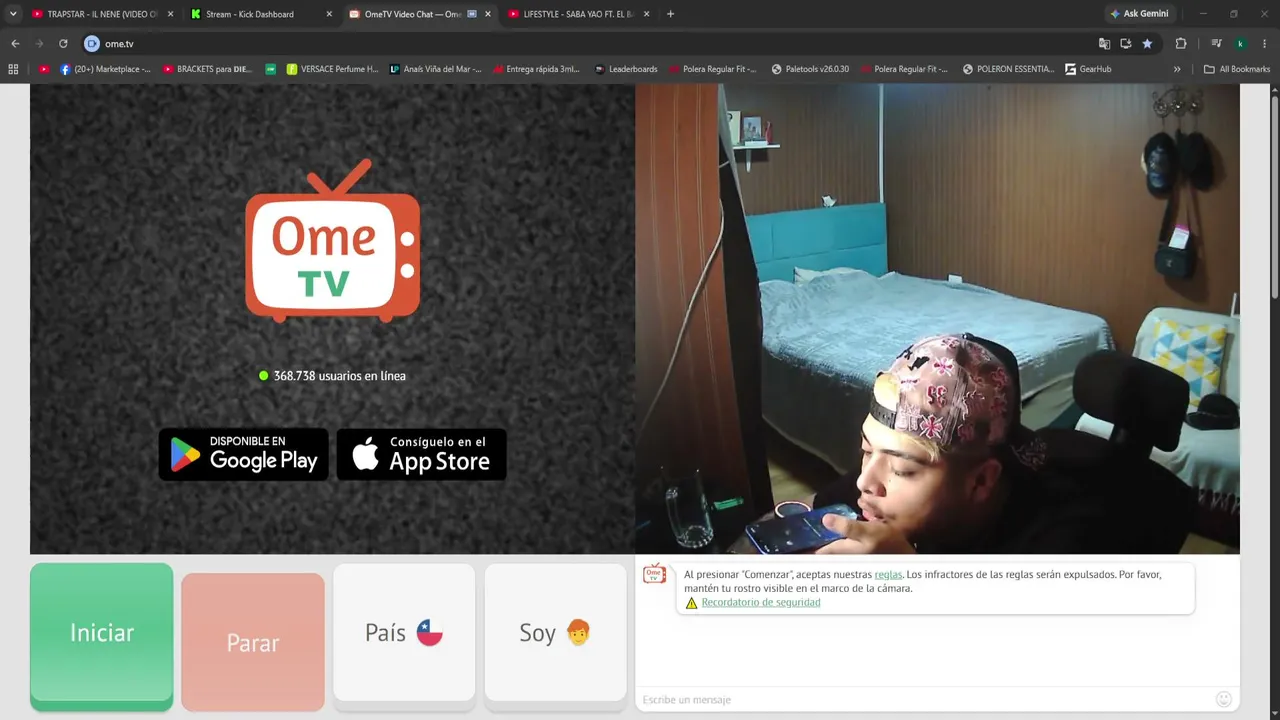
Task: Open a new browser tab
Action: (x=670, y=14)
